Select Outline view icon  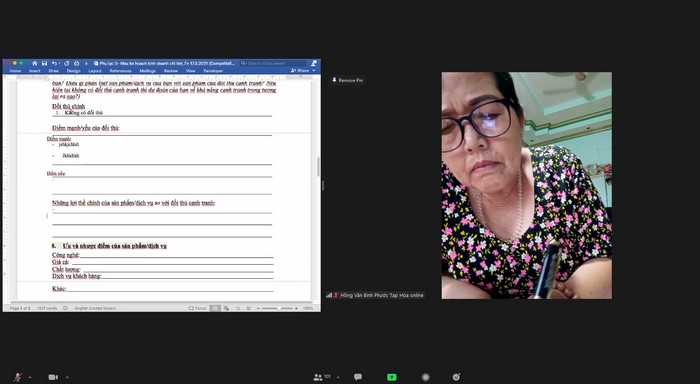(238, 309)
